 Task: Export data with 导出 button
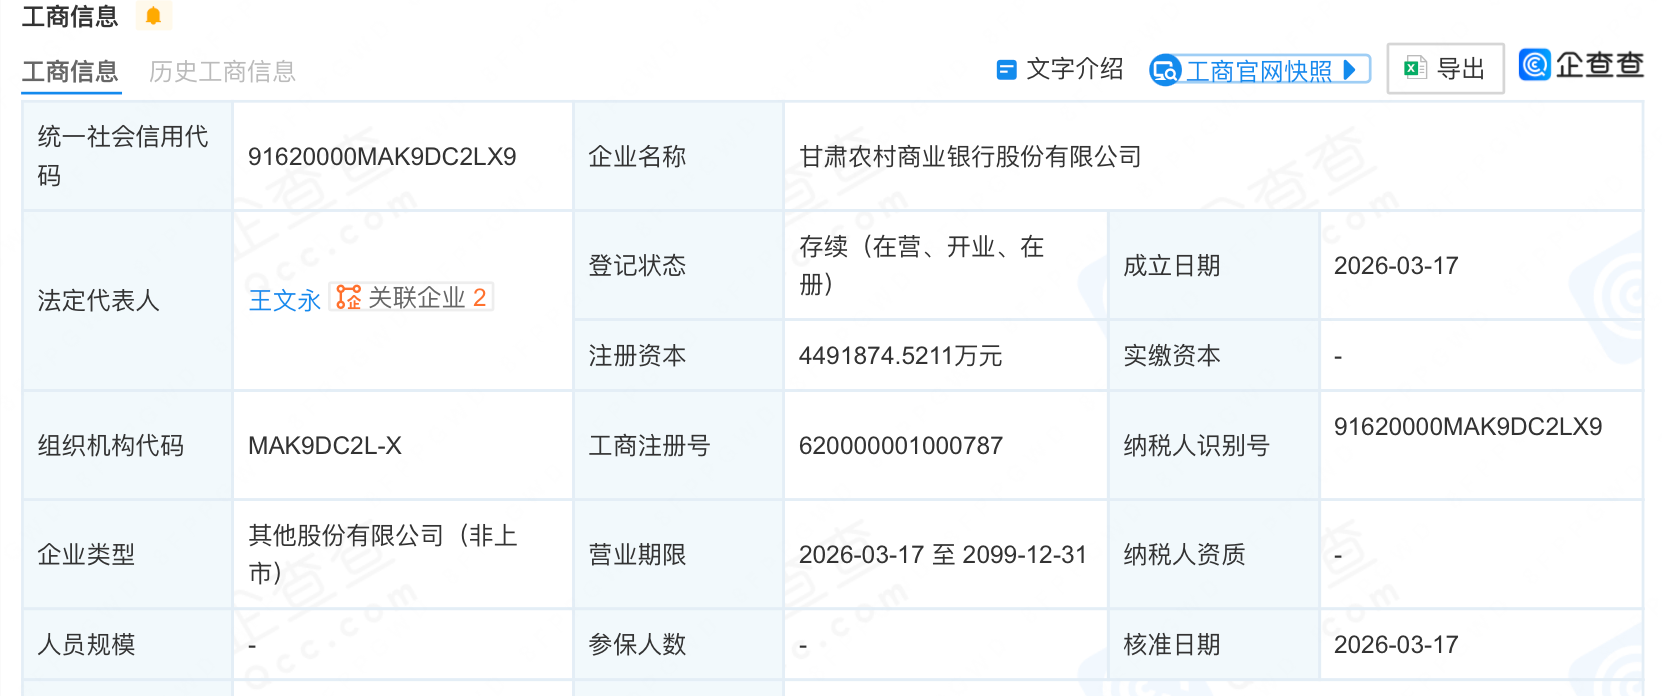(x=1445, y=68)
